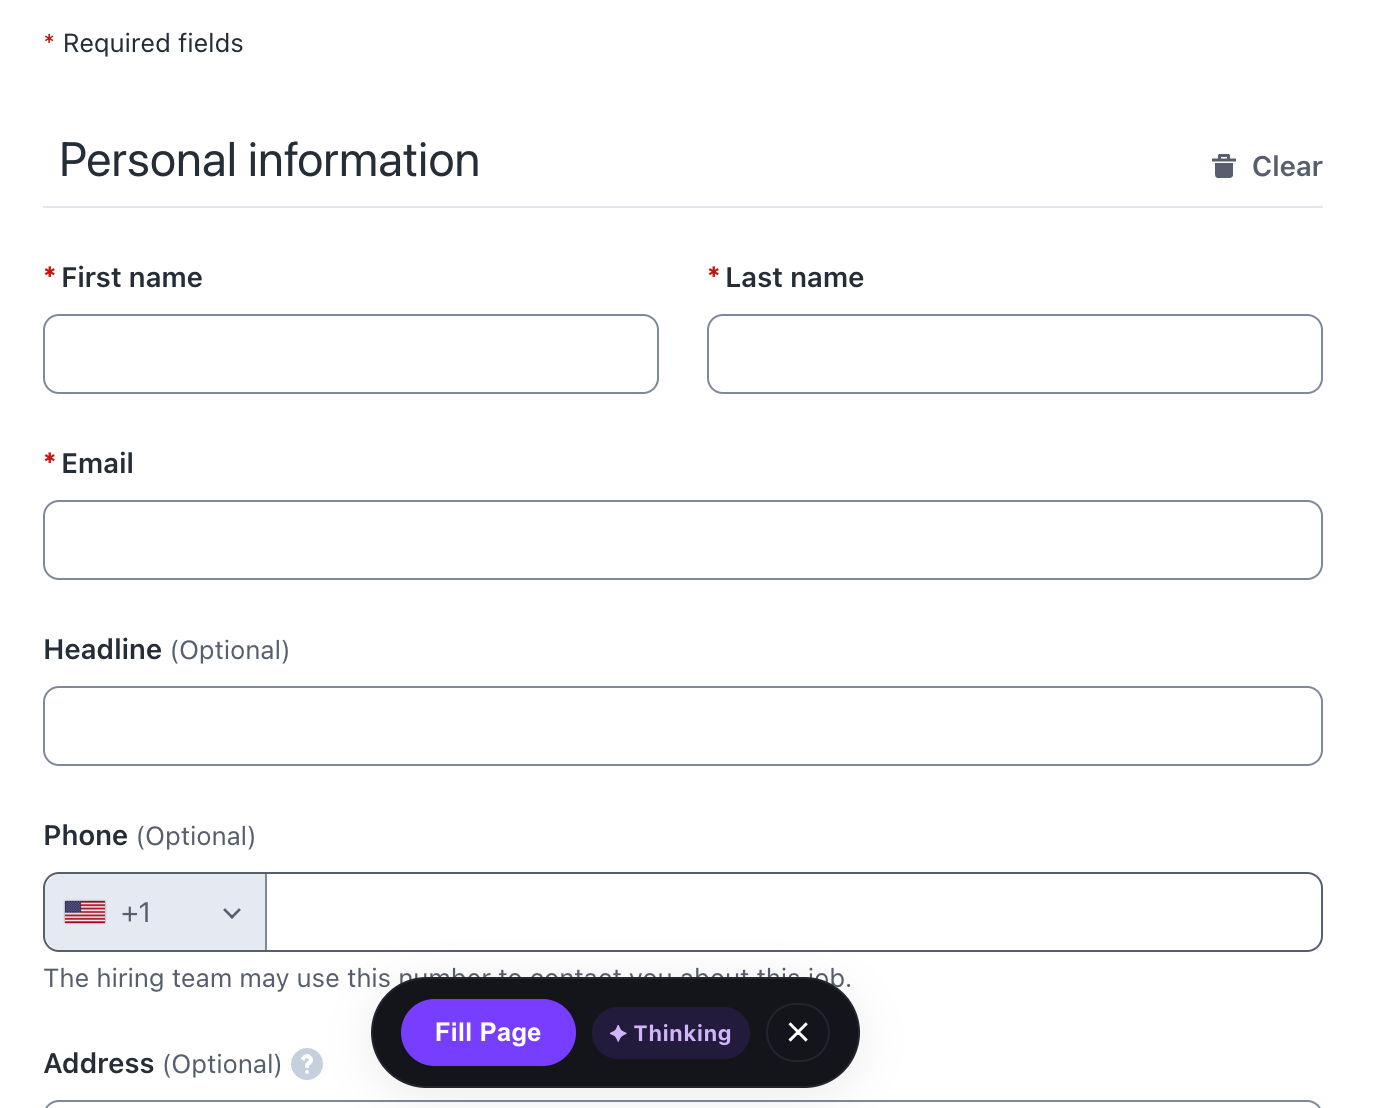Click the Last name label
Viewport: 1374px width, 1108px height.
click(x=794, y=278)
